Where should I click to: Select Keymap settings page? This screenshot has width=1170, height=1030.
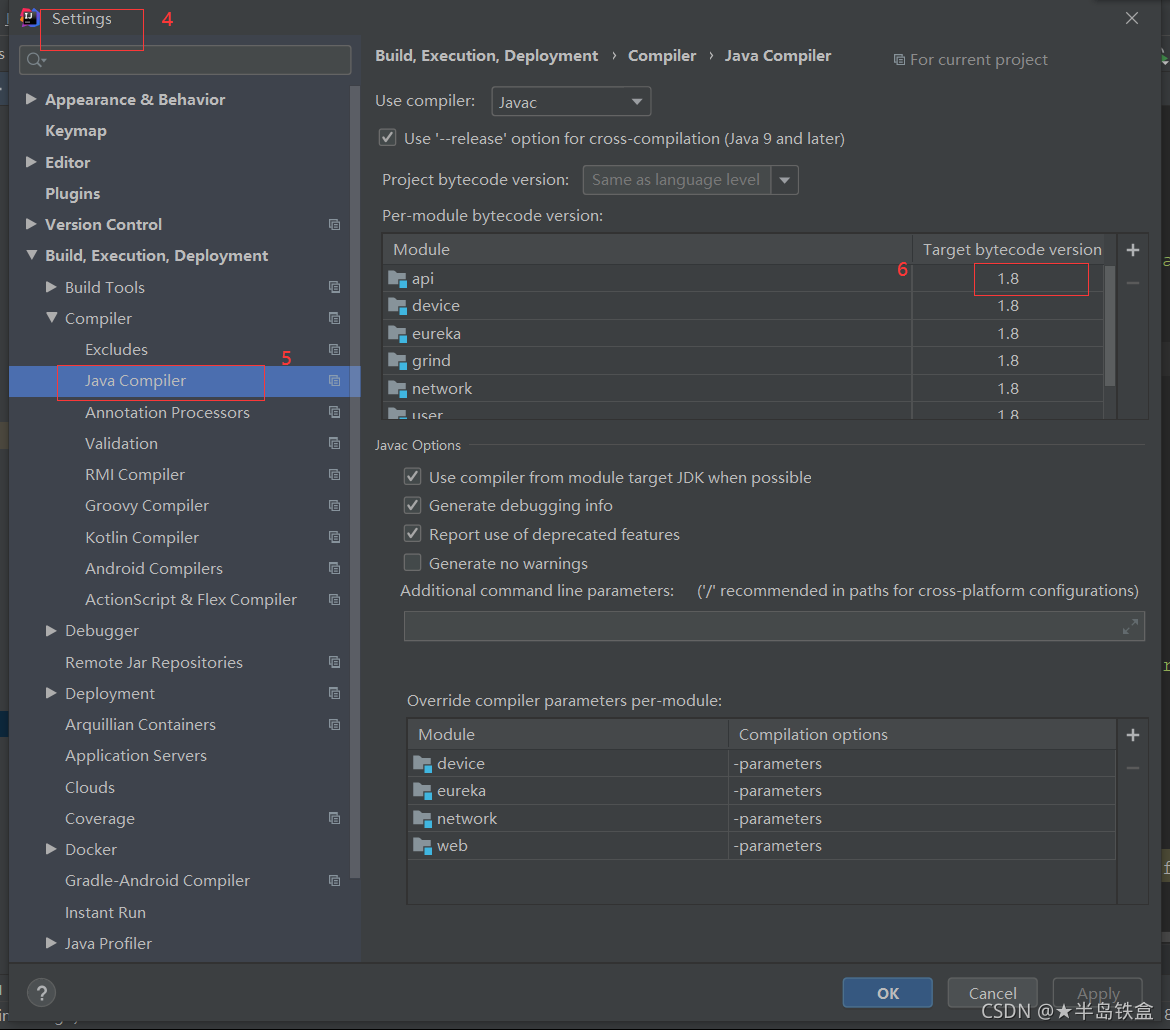pyautogui.click(x=75, y=131)
